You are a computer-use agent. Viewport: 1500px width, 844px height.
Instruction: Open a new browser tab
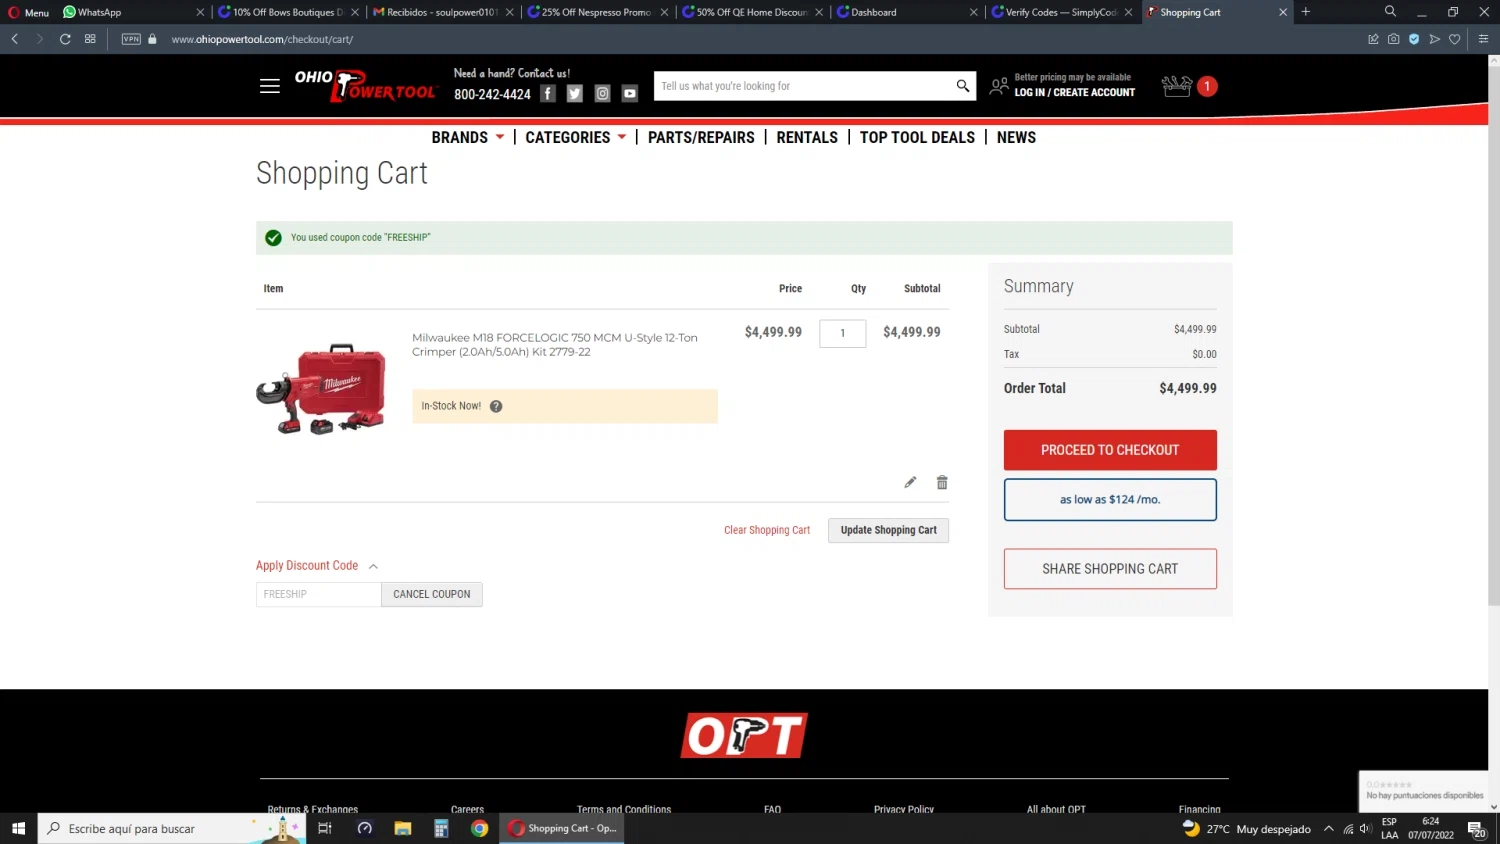click(x=1306, y=12)
